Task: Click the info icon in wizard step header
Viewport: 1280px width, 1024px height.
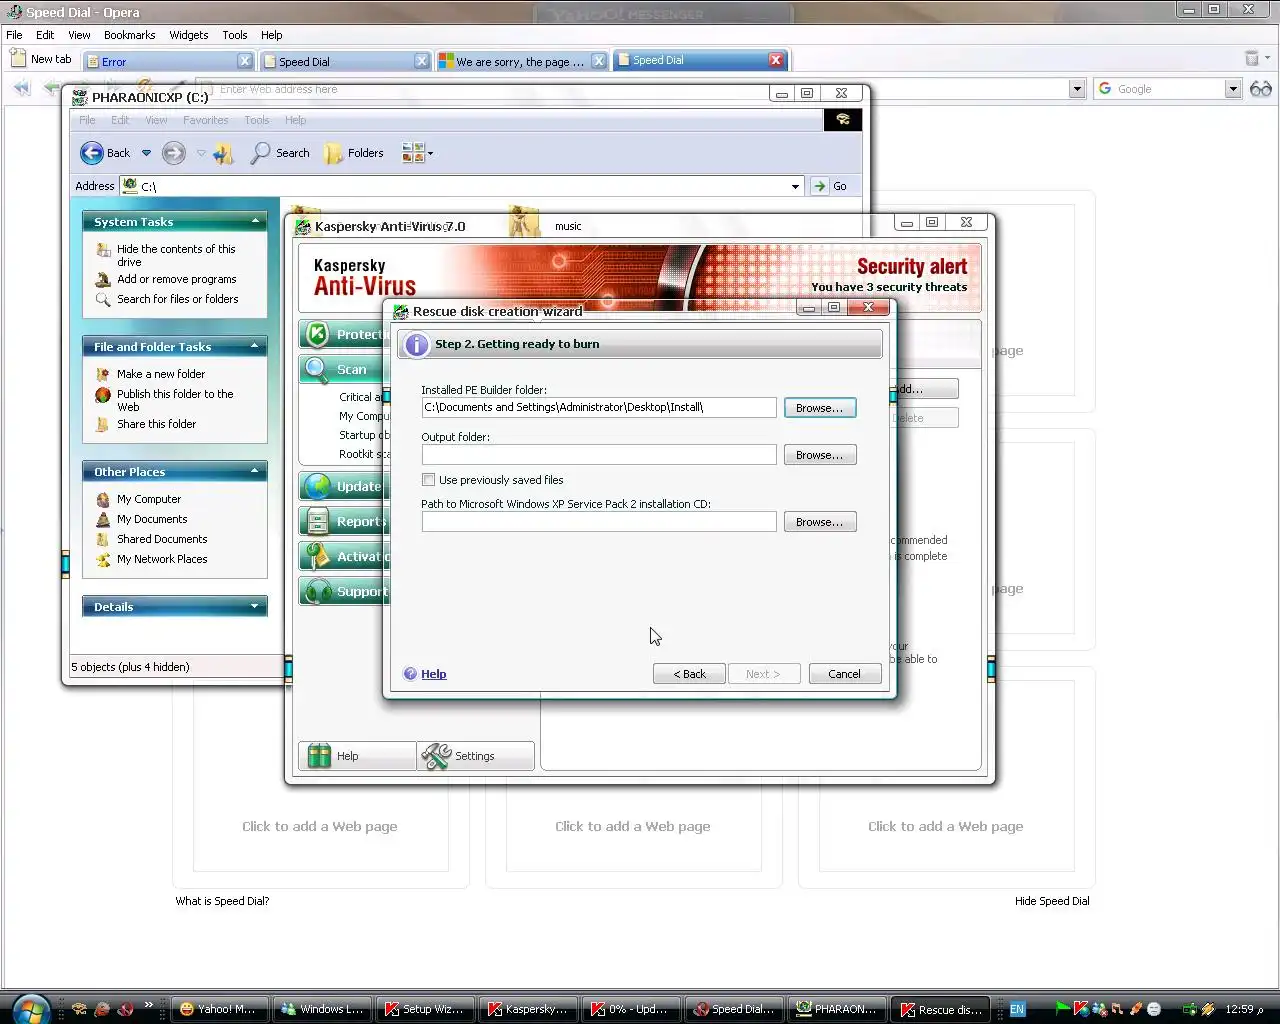Action: pyautogui.click(x=417, y=344)
